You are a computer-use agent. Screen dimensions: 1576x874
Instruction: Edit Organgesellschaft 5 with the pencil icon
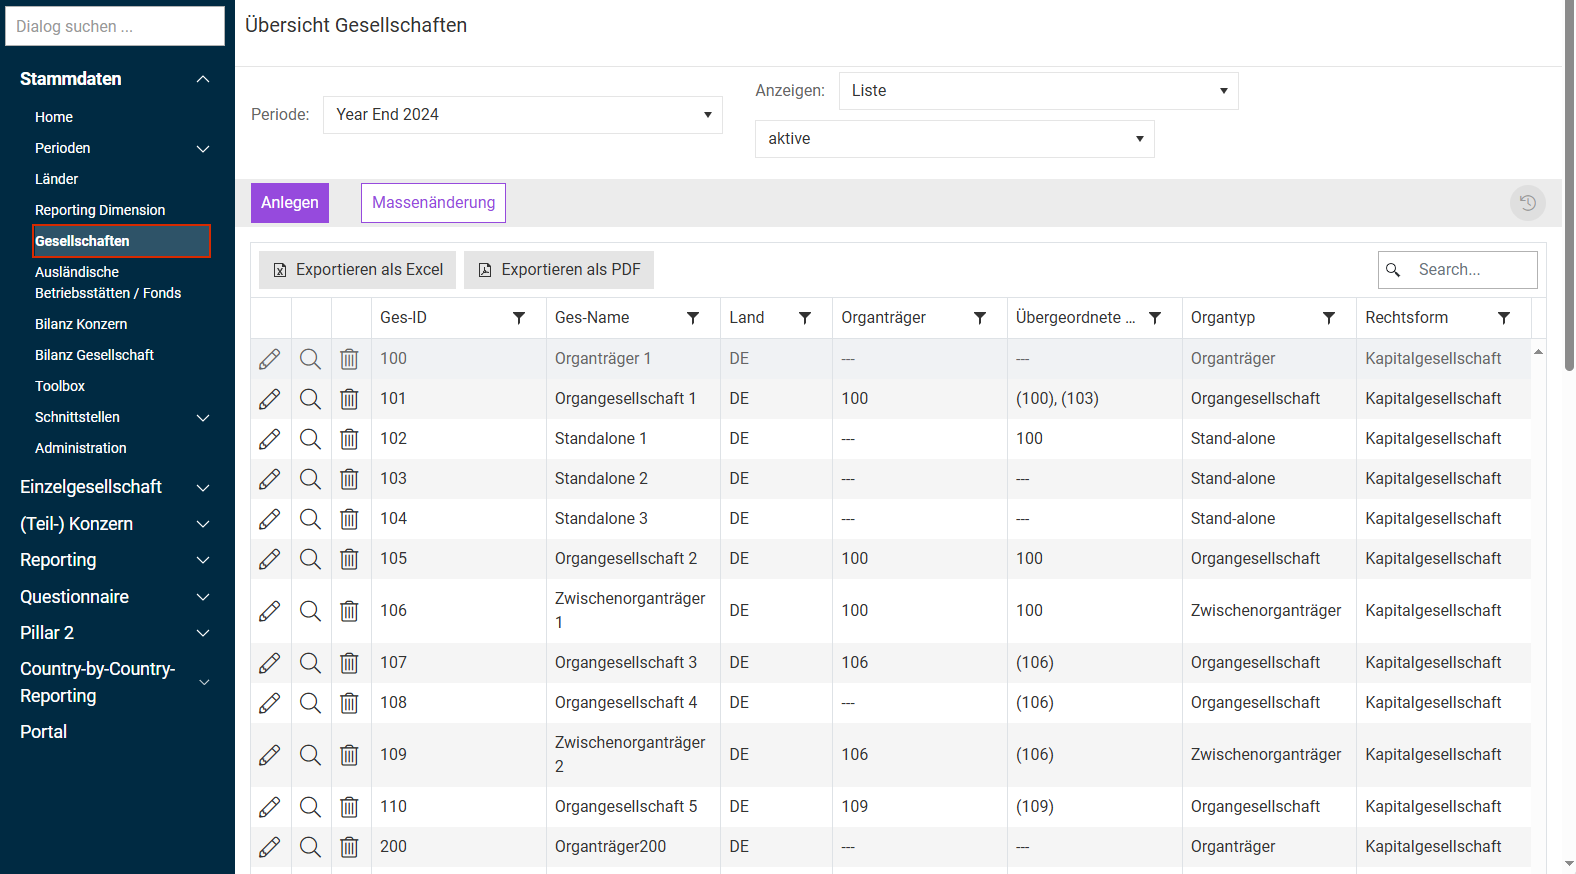(x=270, y=807)
